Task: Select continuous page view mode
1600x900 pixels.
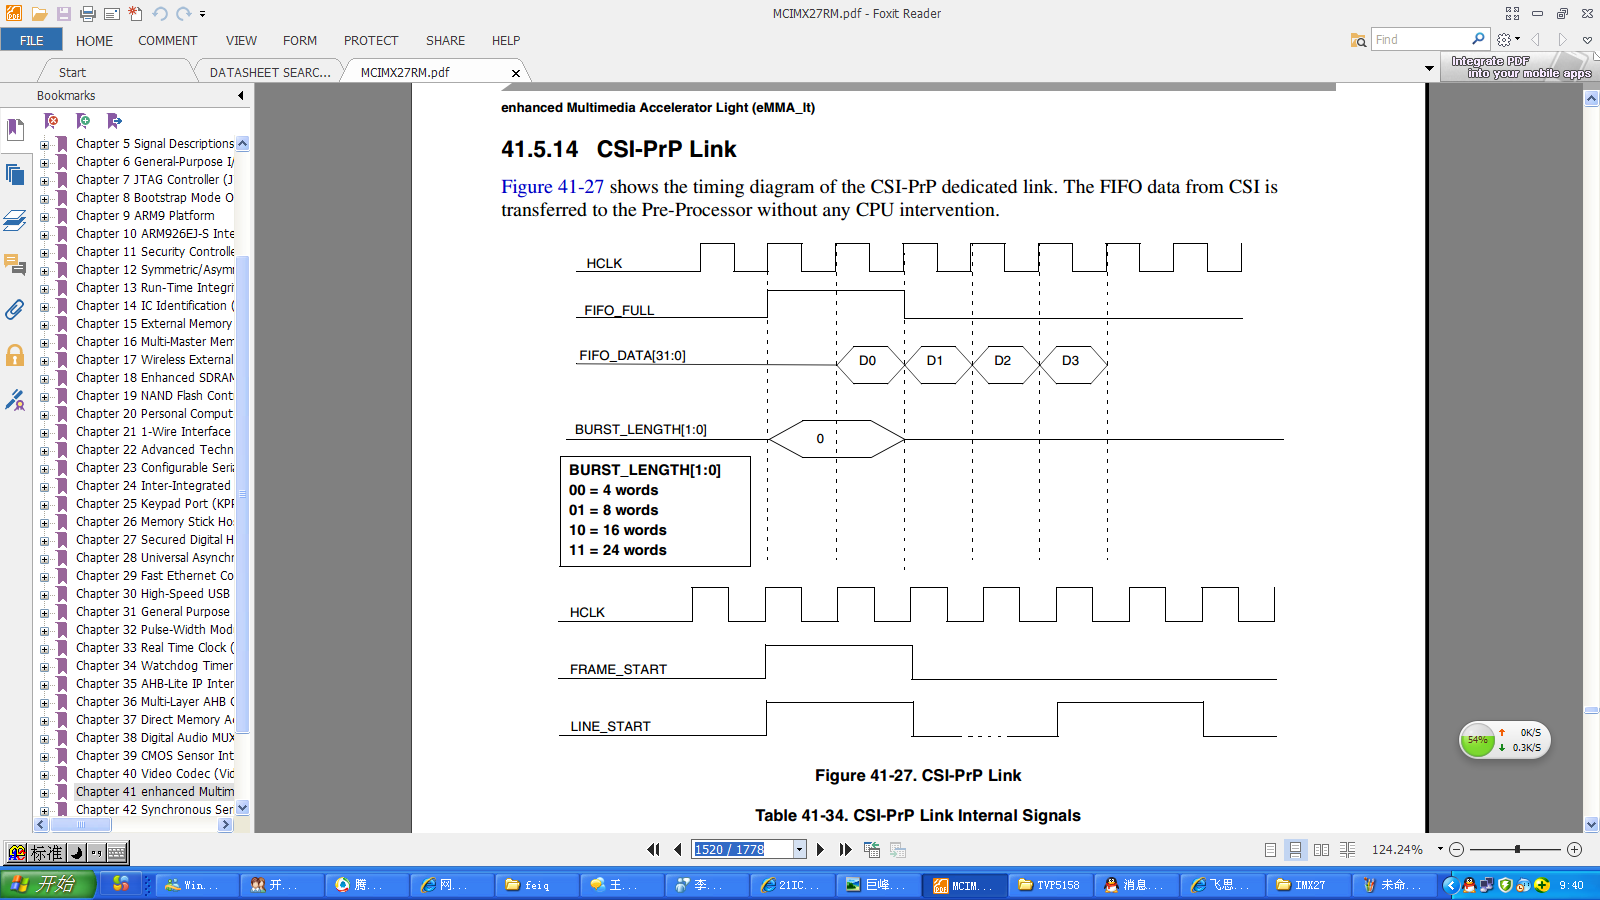Action: [1295, 849]
